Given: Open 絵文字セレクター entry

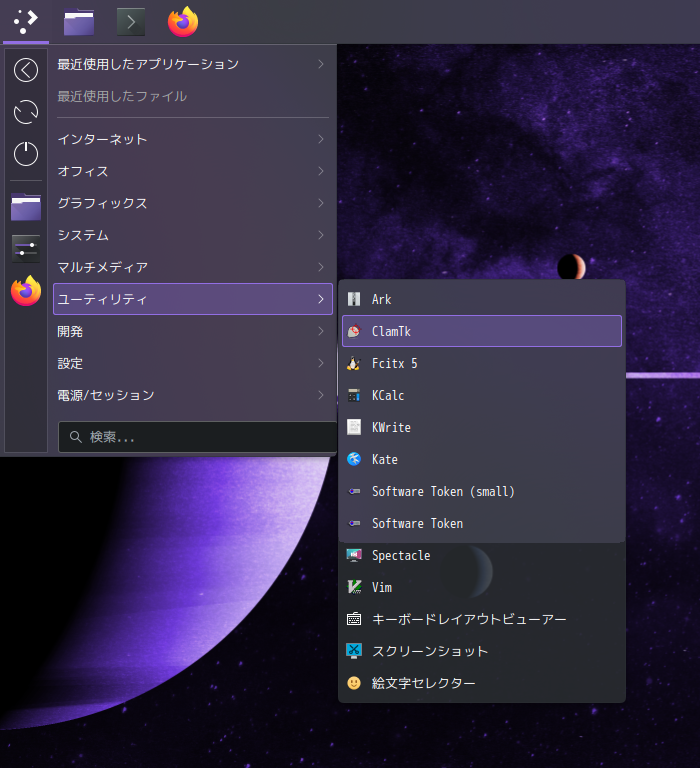Looking at the screenshot, I should (482, 683).
